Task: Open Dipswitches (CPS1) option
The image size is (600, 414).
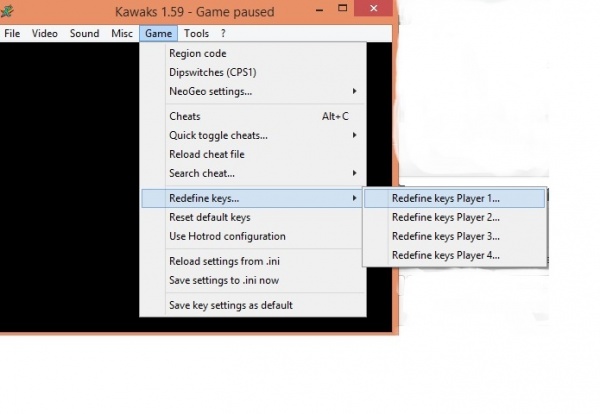Action: click(253, 72)
